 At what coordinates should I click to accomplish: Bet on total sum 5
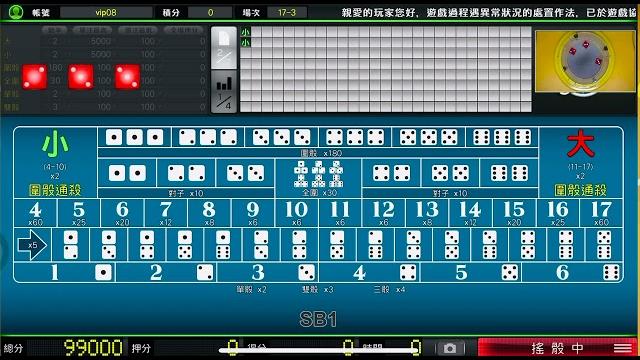pyautogui.click(x=78, y=213)
